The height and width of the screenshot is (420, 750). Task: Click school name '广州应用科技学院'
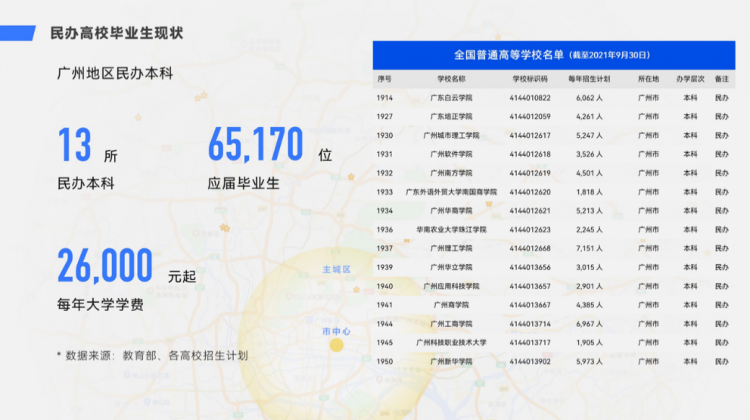tap(451, 286)
